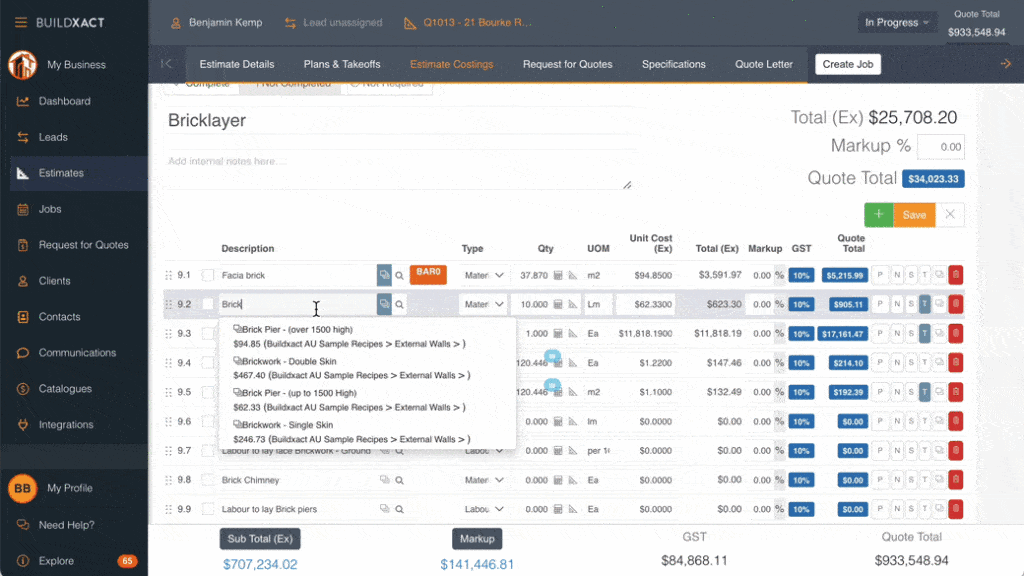Click the red delete icon on row 9.1
1024x576 pixels.
[955, 275]
